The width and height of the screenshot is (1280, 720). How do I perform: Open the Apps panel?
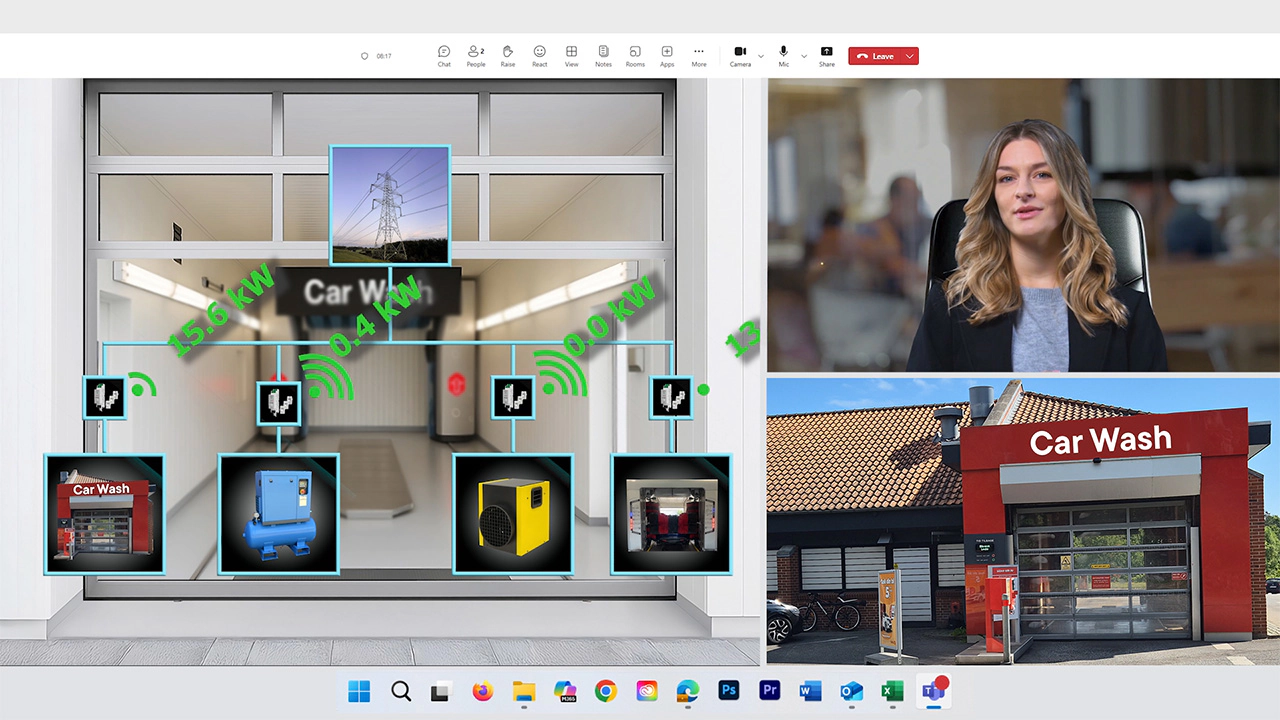[667, 56]
